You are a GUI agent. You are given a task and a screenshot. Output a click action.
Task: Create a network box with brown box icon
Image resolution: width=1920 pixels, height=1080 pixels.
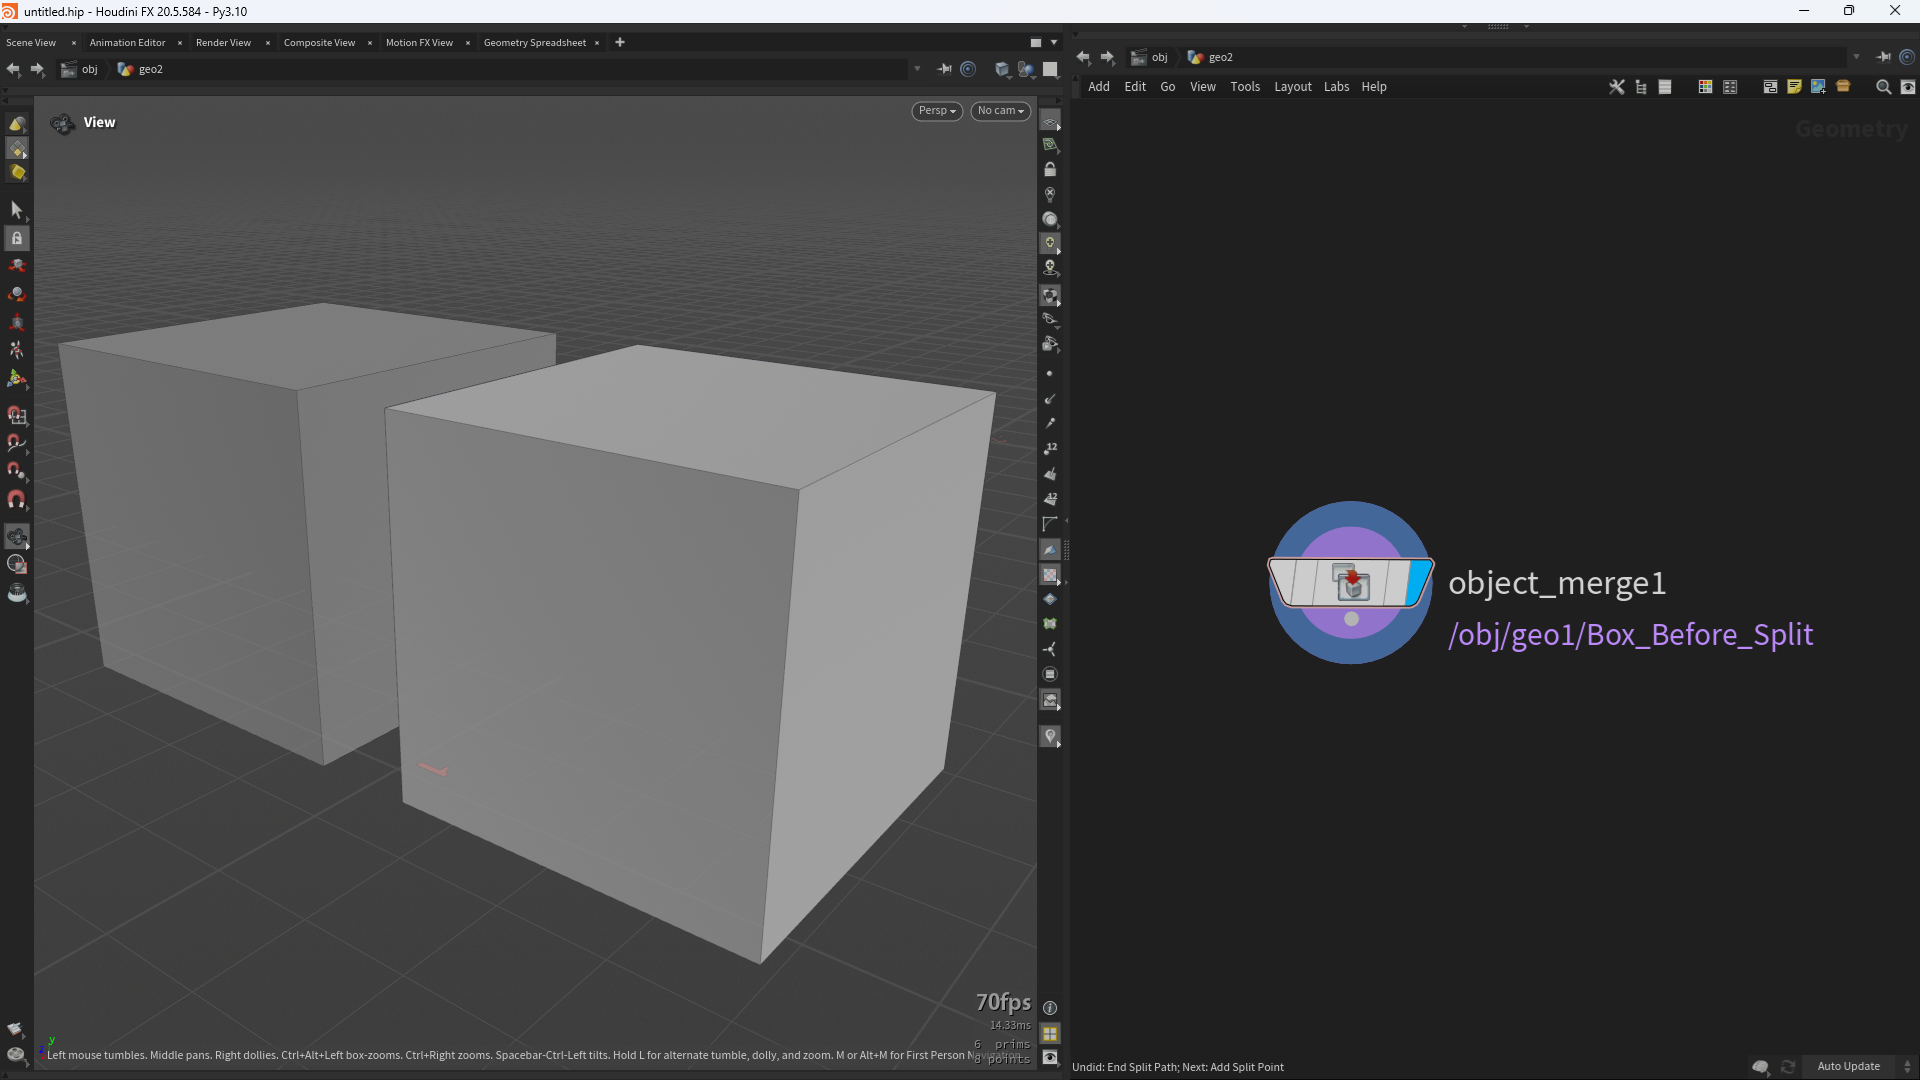(1843, 87)
